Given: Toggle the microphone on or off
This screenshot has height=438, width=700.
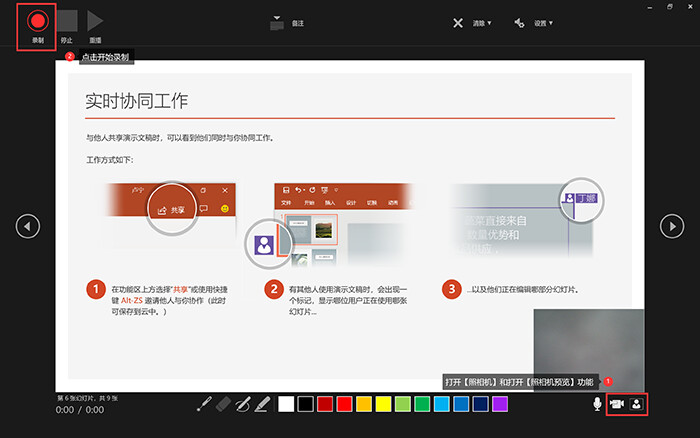Looking at the screenshot, I should [597, 404].
